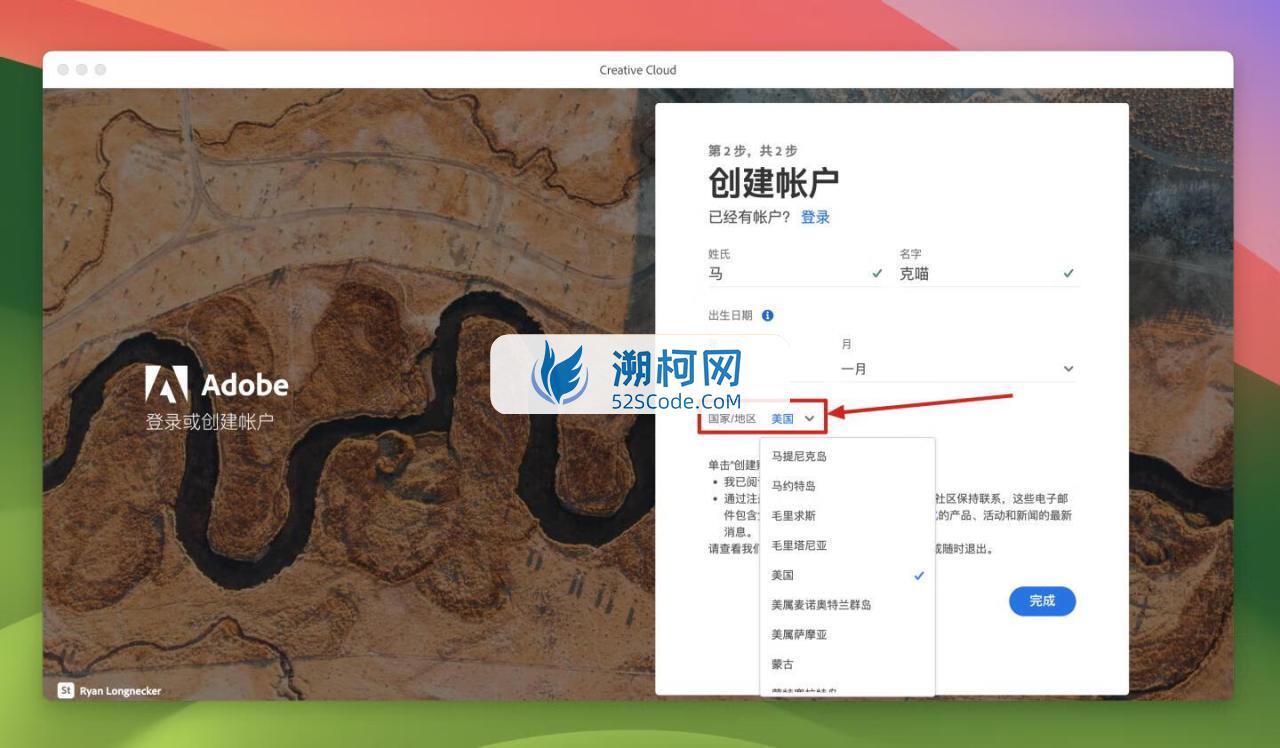Choose 毛里塔尼亚 in the country list

847,546
